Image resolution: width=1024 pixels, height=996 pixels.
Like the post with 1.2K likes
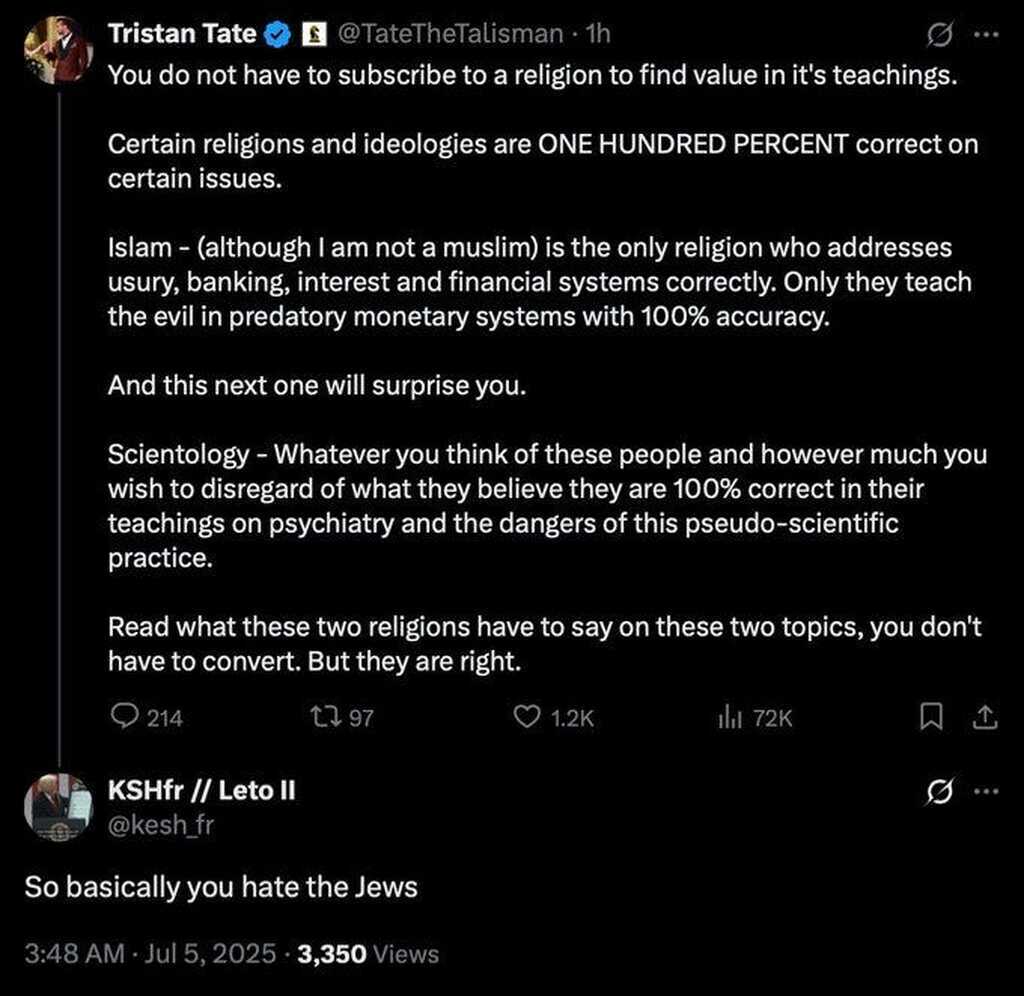click(x=526, y=717)
